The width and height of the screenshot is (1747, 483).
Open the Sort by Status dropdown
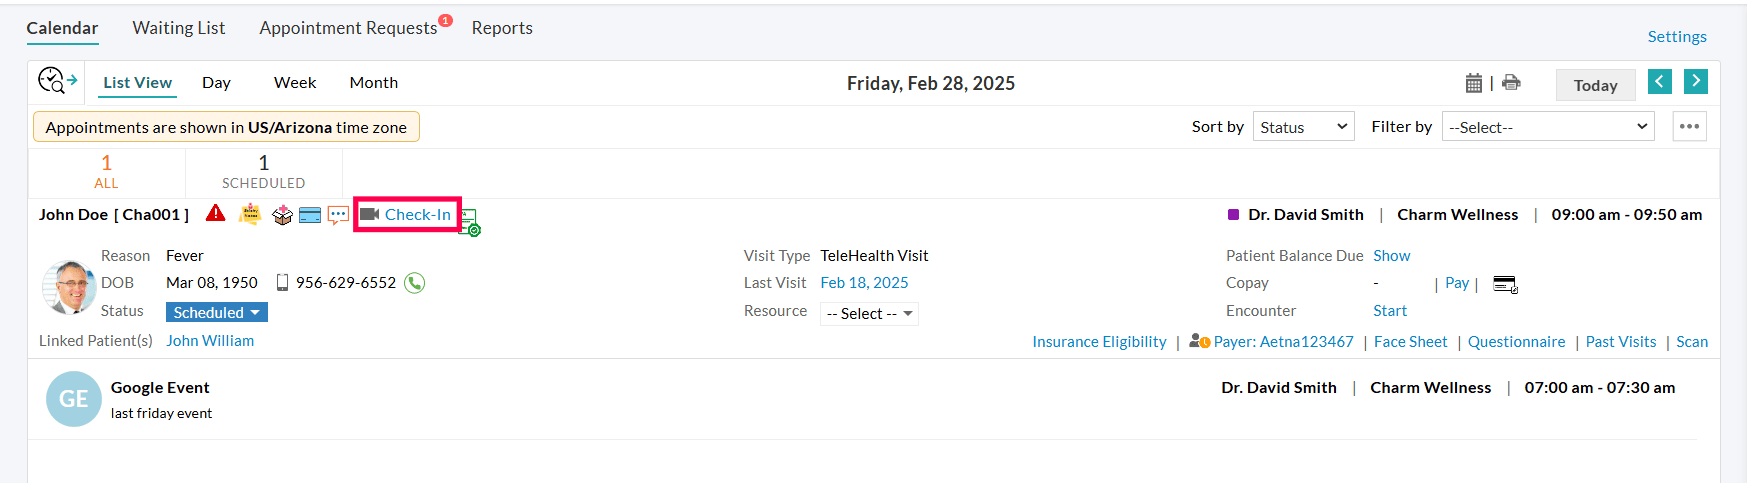click(1303, 127)
